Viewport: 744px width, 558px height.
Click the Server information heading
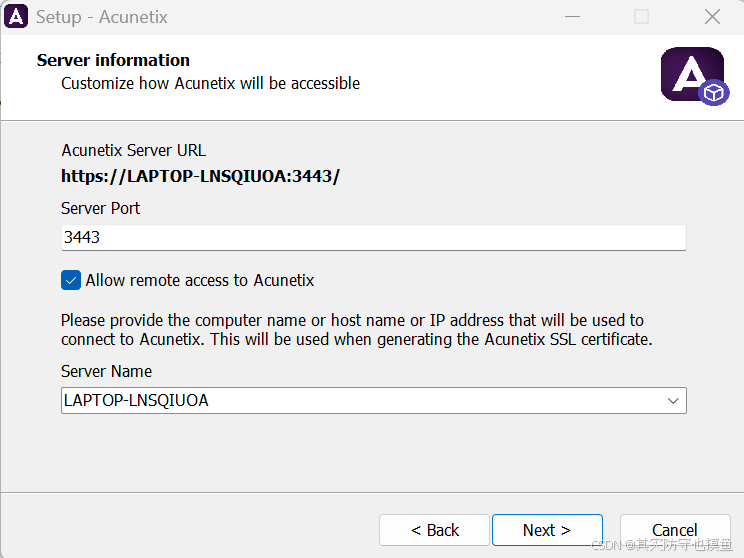[x=113, y=60]
